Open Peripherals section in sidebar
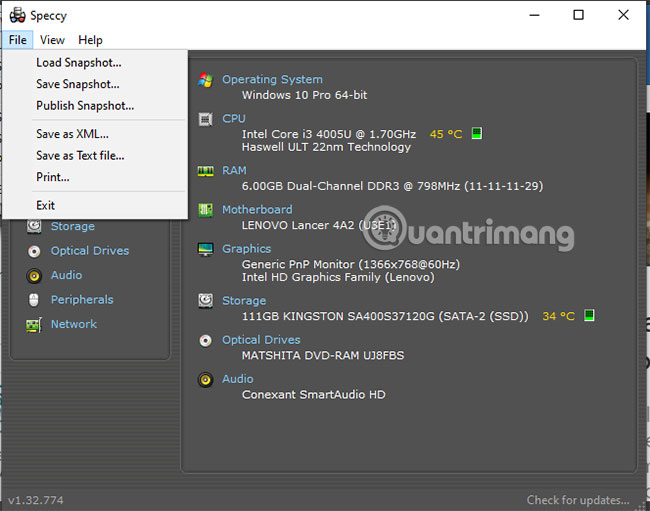Image resolution: width=650 pixels, height=511 pixels. point(82,300)
